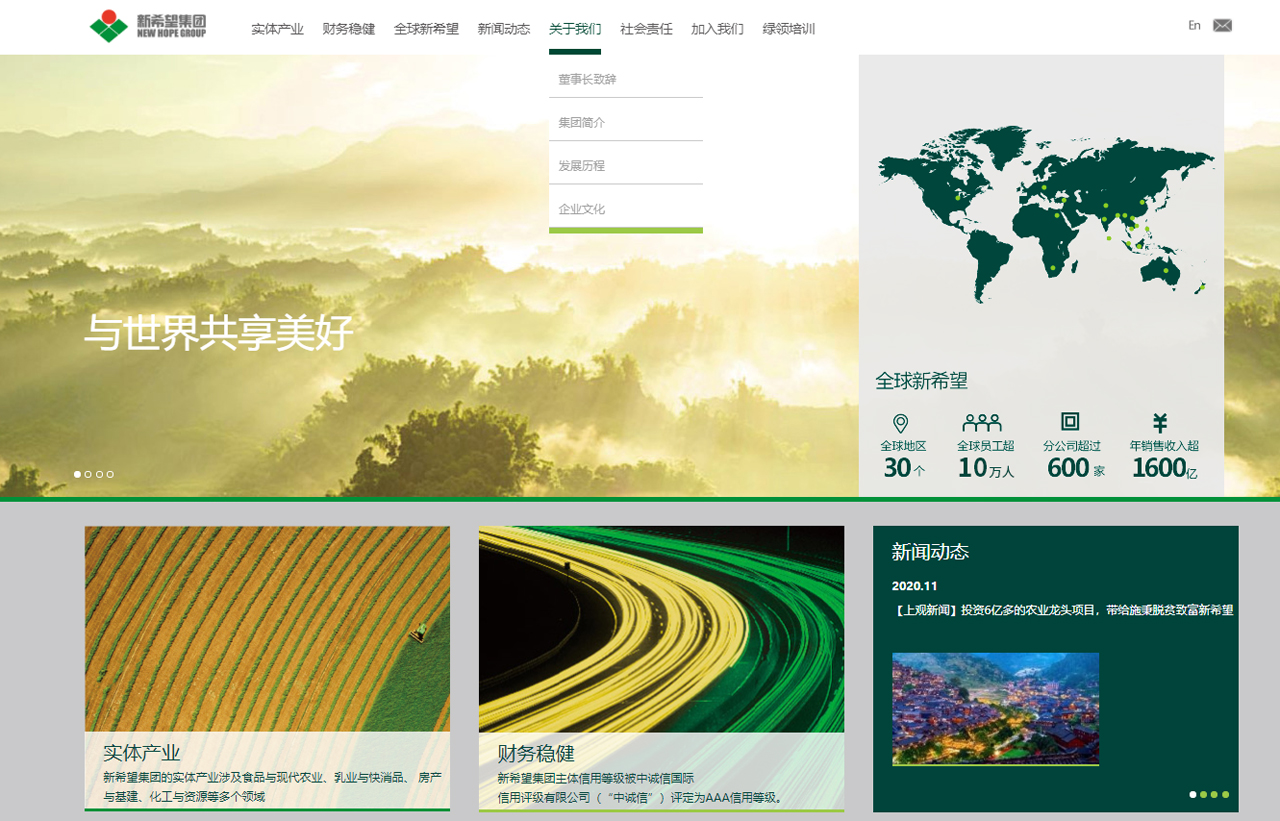The height and width of the screenshot is (821, 1280).
Task: Select the second banner carousel dot
Action: [88, 474]
